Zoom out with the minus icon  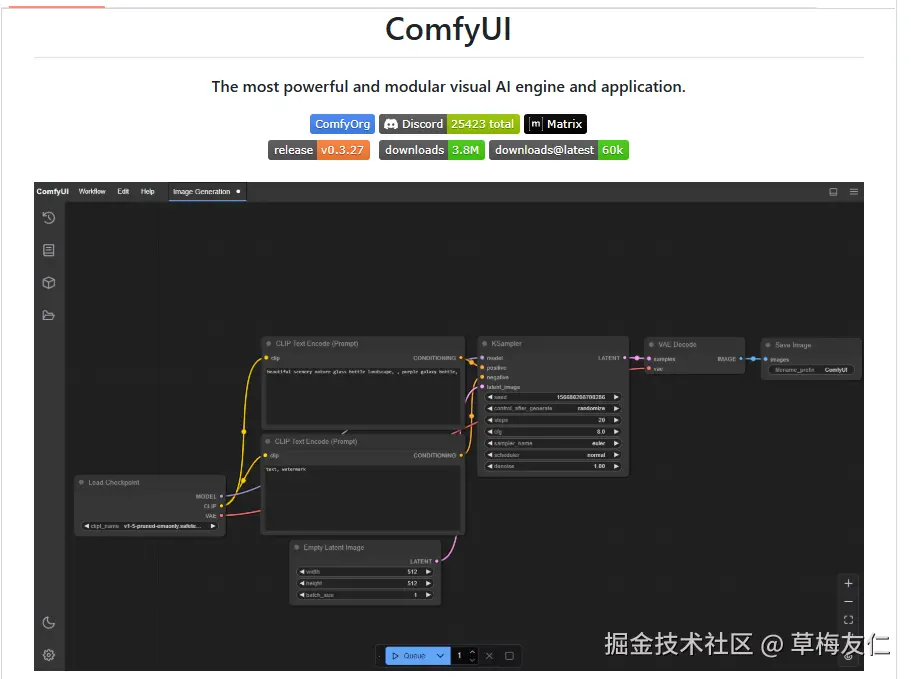pos(848,602)
